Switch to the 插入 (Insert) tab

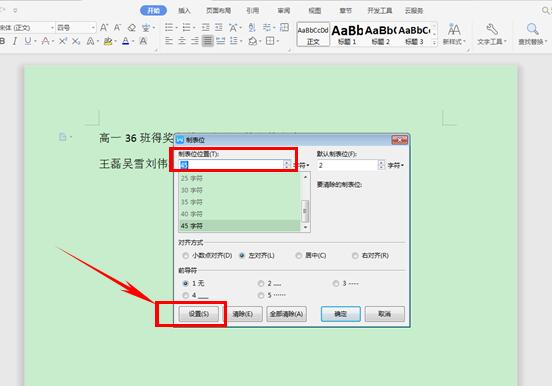click(x=184, y=11)
